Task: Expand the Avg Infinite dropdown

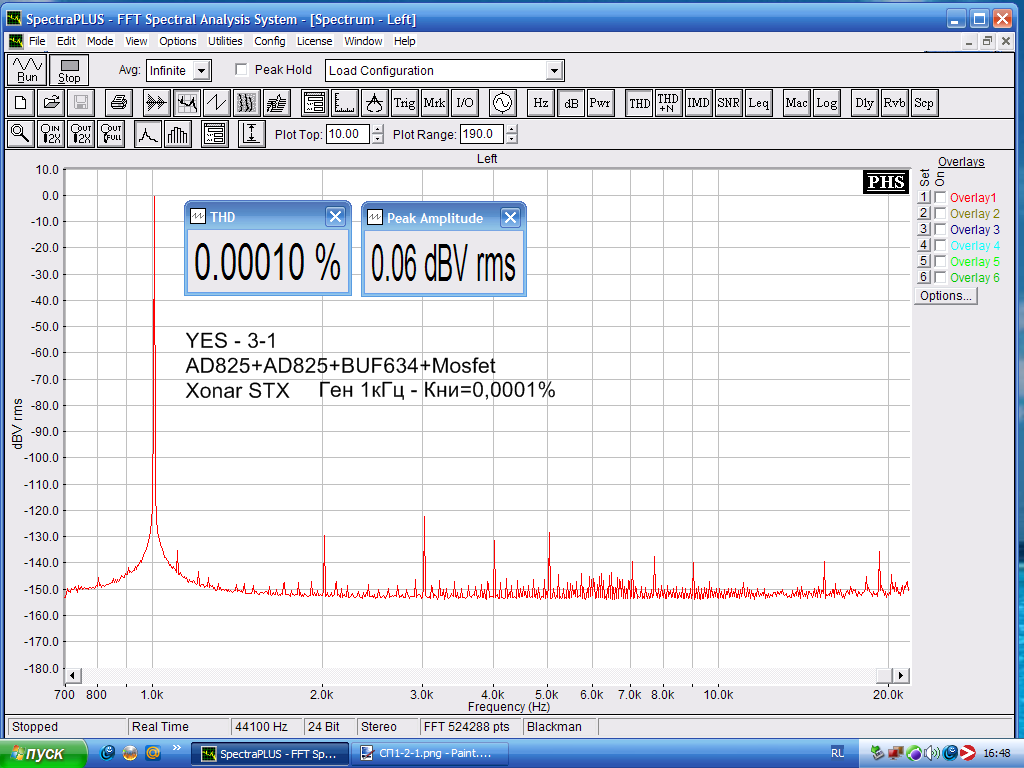Action: 202,71
